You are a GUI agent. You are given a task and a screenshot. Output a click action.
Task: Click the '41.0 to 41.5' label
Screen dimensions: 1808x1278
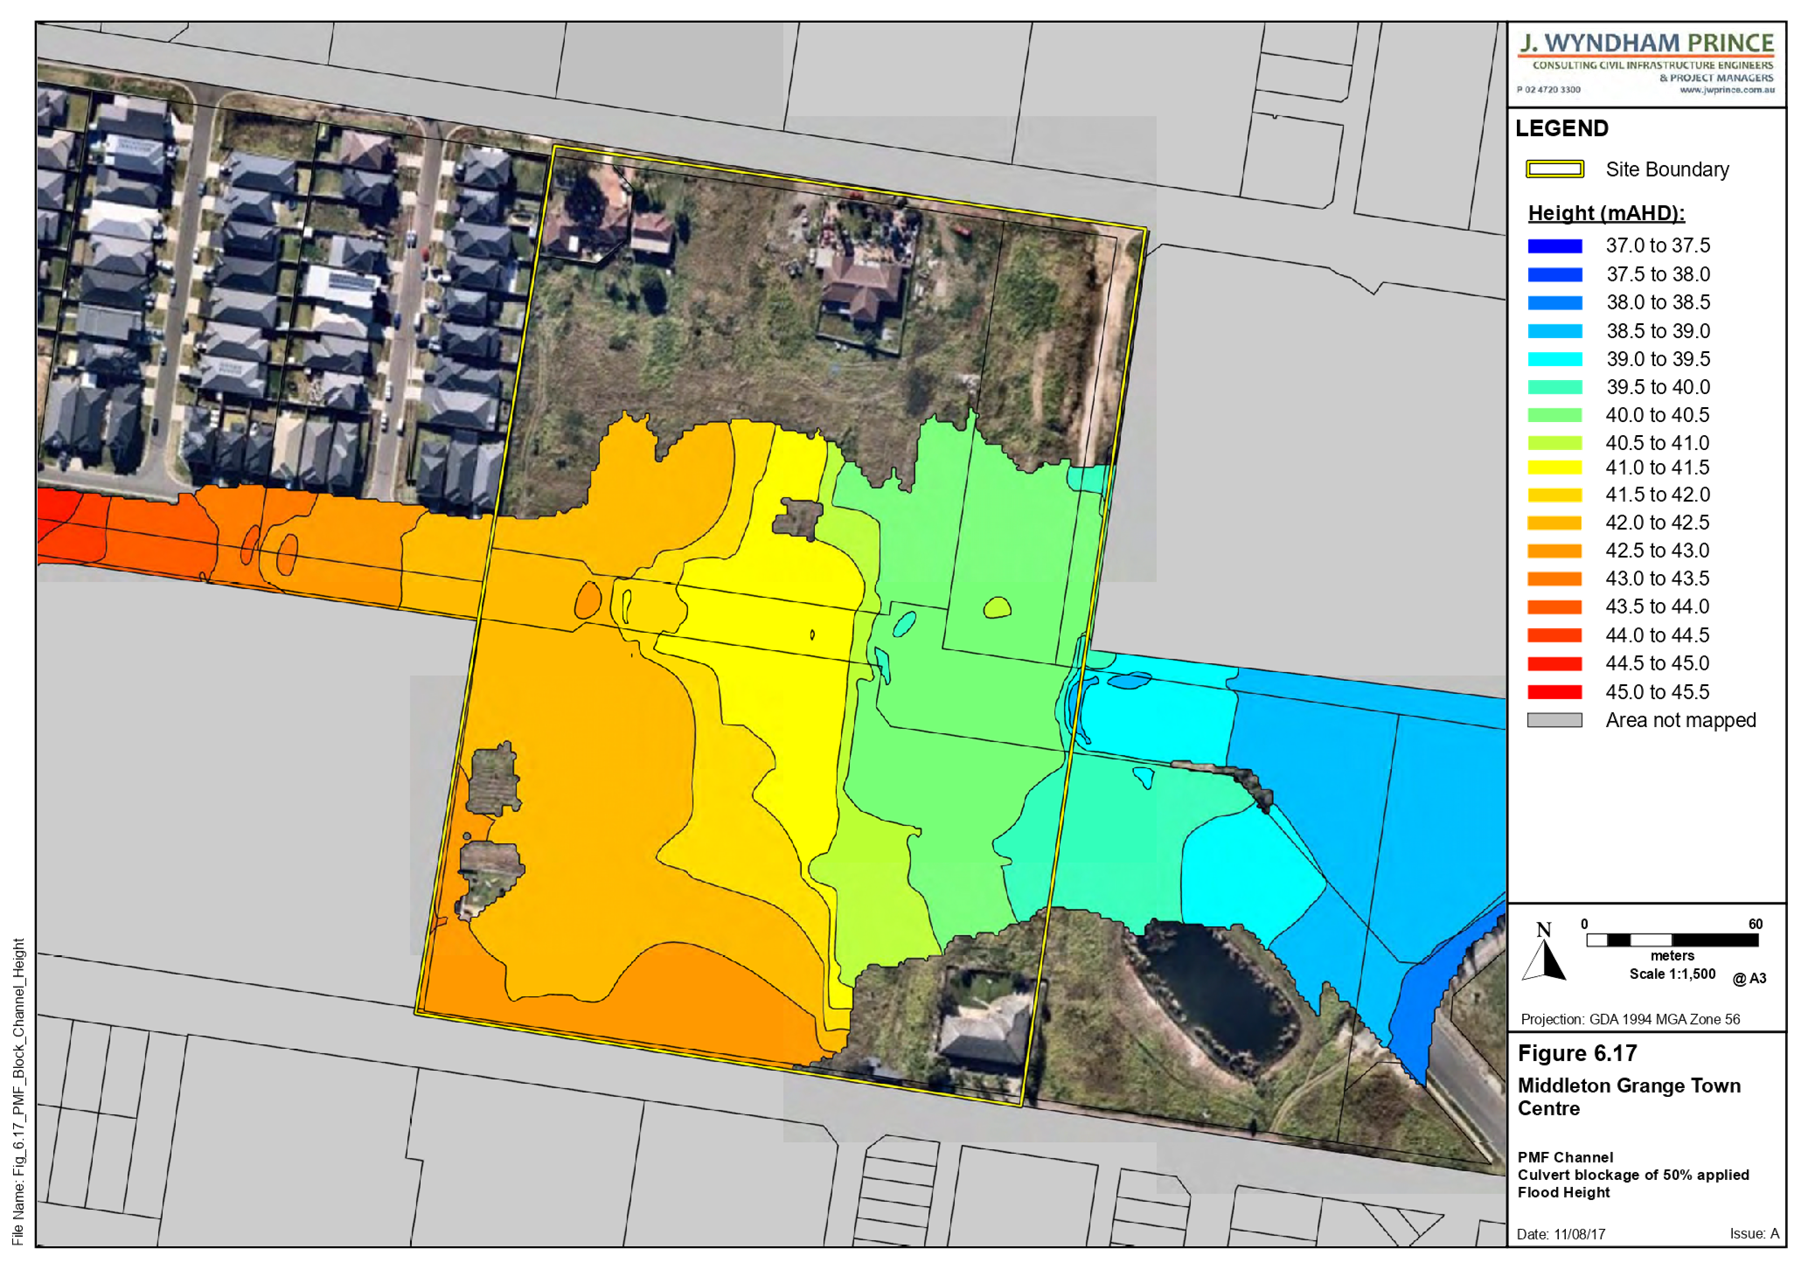1658,467
